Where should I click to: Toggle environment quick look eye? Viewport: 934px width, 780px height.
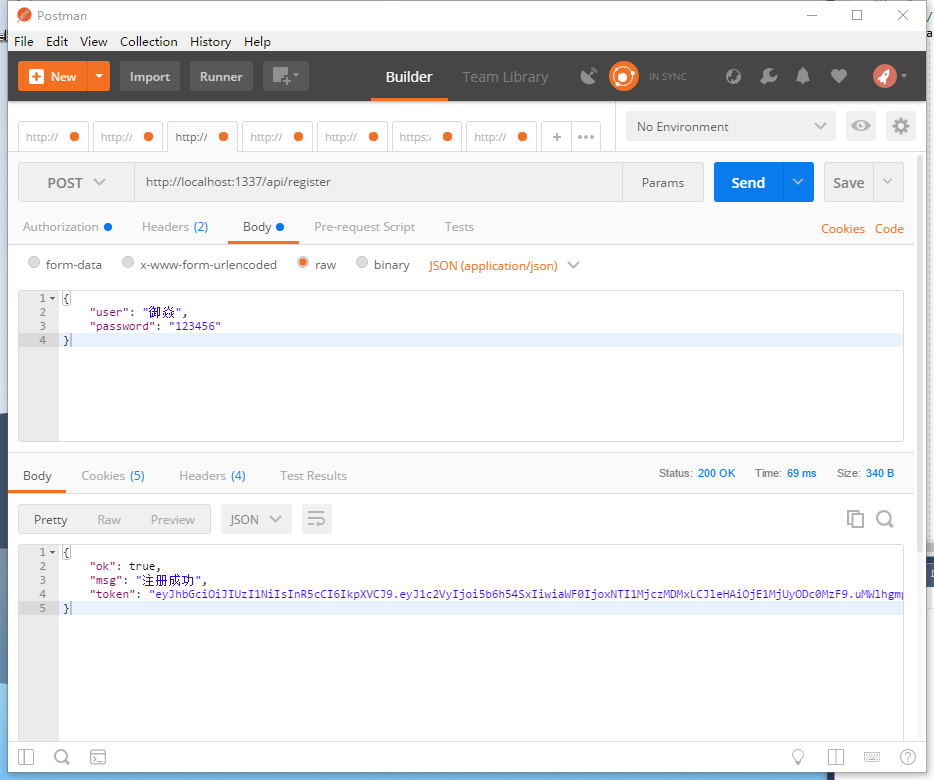[860, 126]
